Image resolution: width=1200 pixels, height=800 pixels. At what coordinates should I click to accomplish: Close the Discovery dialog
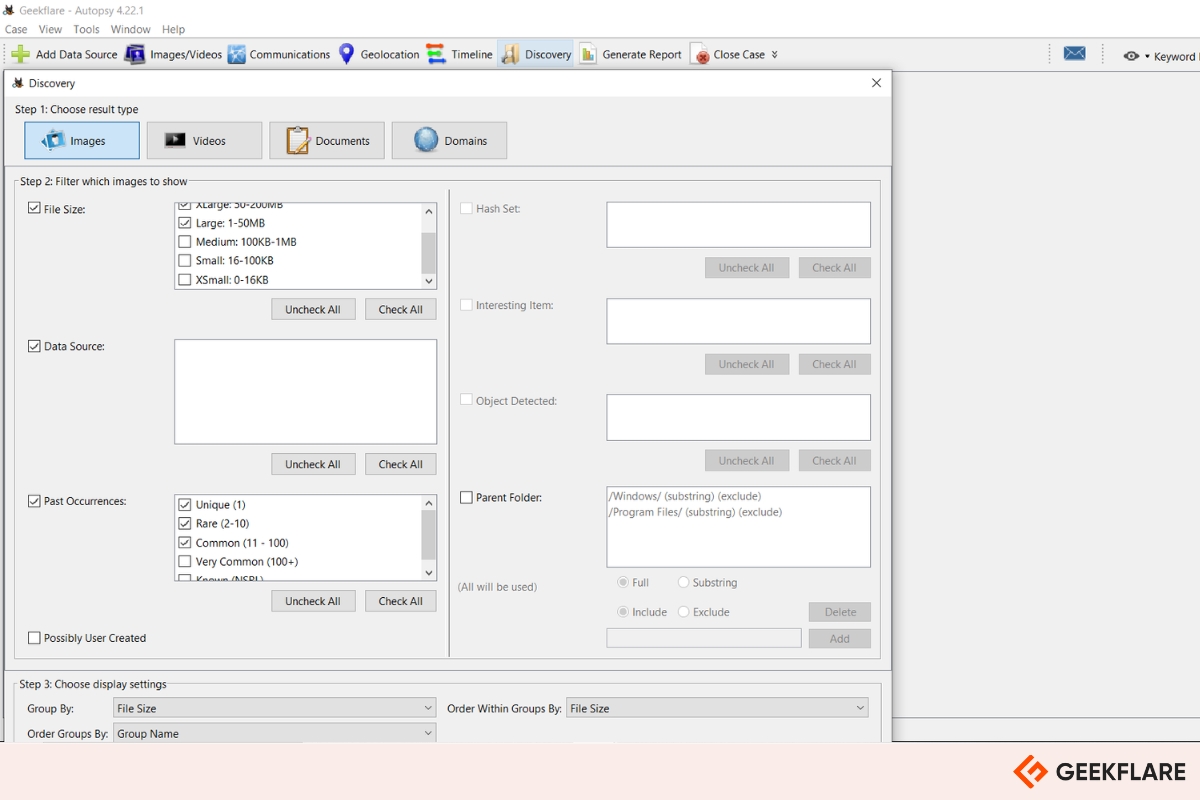pos(877,83)
